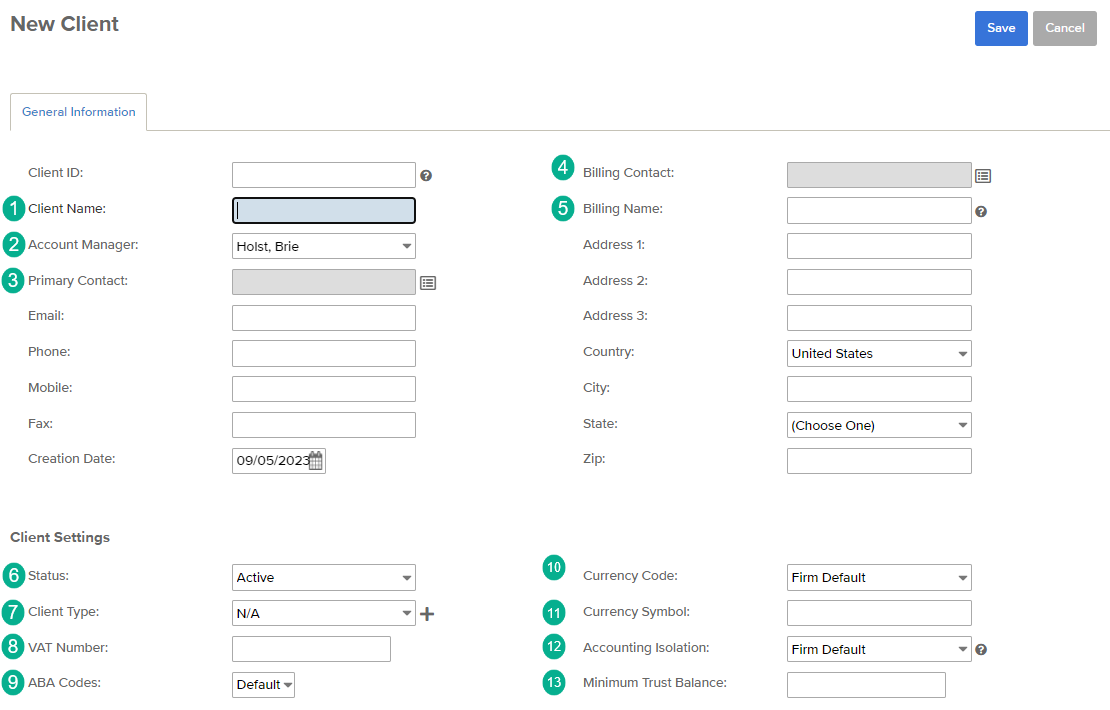The image size is (1110, 710).
Task: Open the State dropdown
Action: pyautogui.click(x=879, y=425)
